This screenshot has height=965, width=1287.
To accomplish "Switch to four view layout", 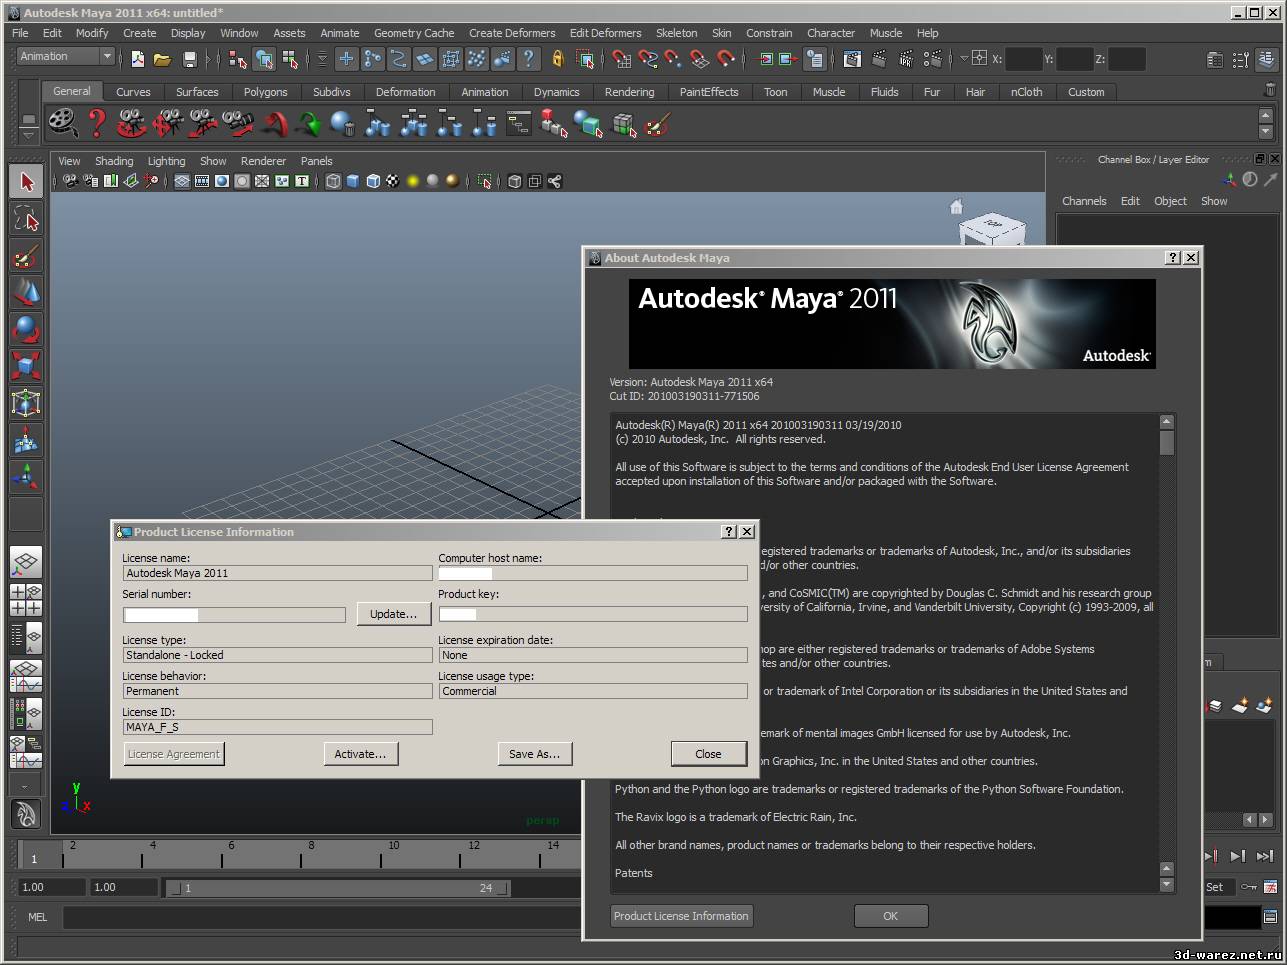I will (x=26, y=600).
